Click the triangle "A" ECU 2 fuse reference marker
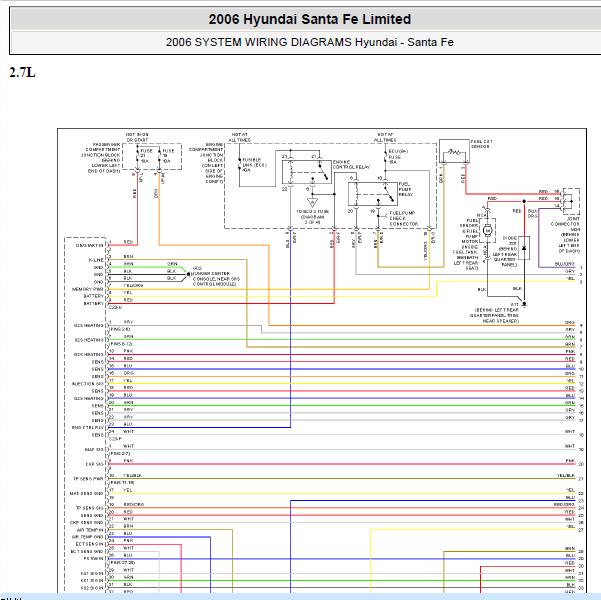Image resolution: width=601 pixels, height=600 pixels. [312, 202]
